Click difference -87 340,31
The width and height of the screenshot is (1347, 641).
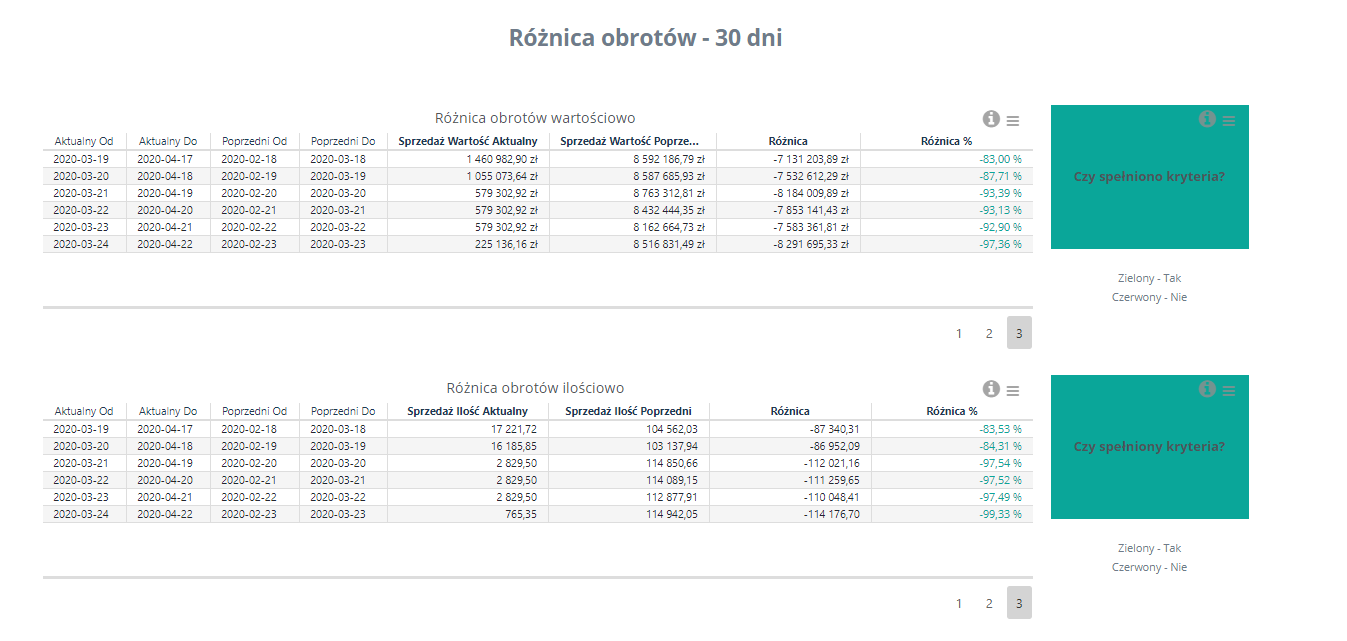pyautogui.click(x=834, y=429)
